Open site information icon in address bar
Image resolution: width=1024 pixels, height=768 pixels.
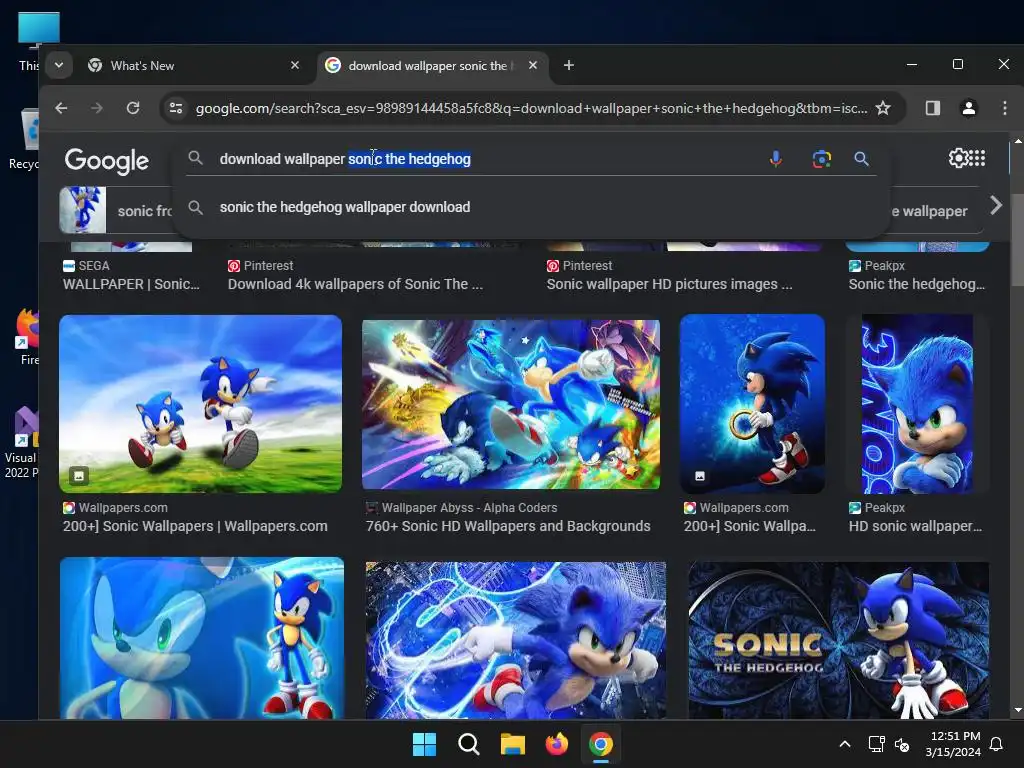176,108
